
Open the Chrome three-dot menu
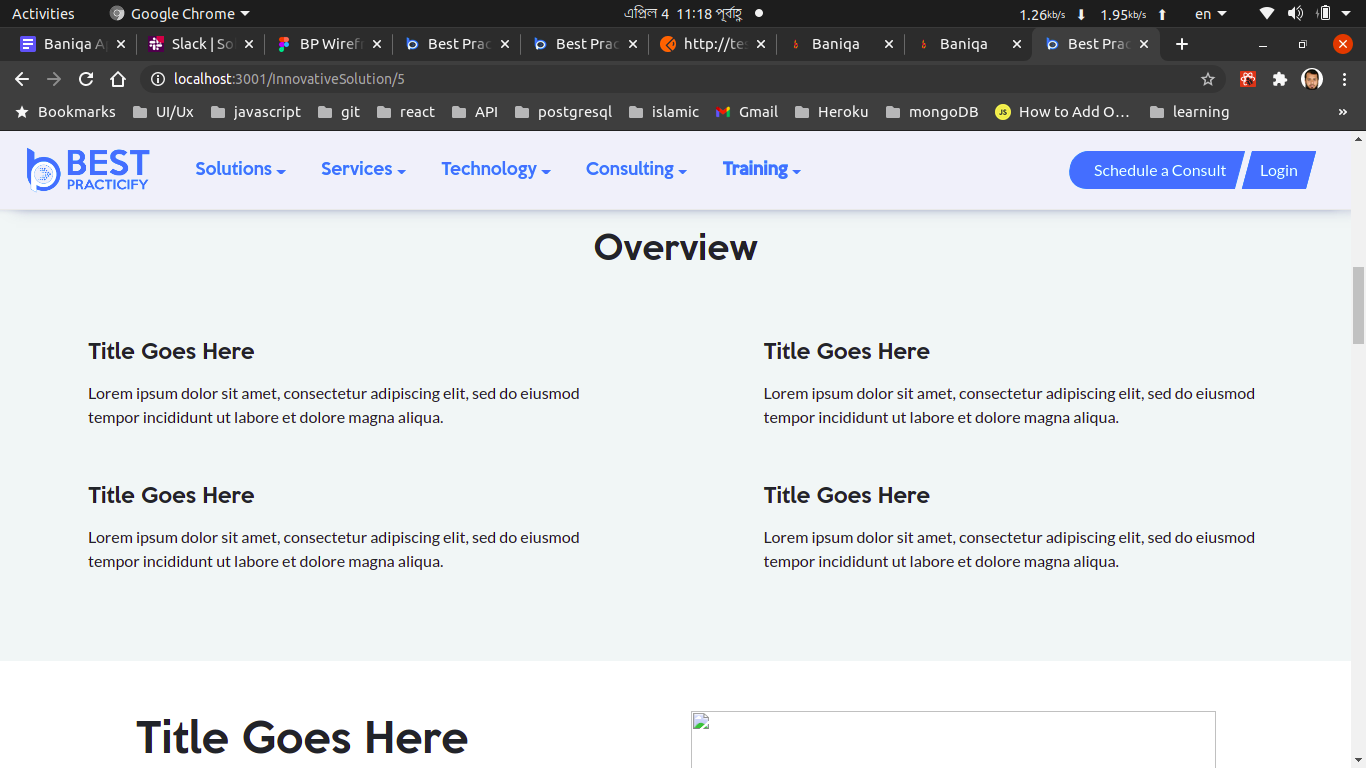coord(1344,79)
